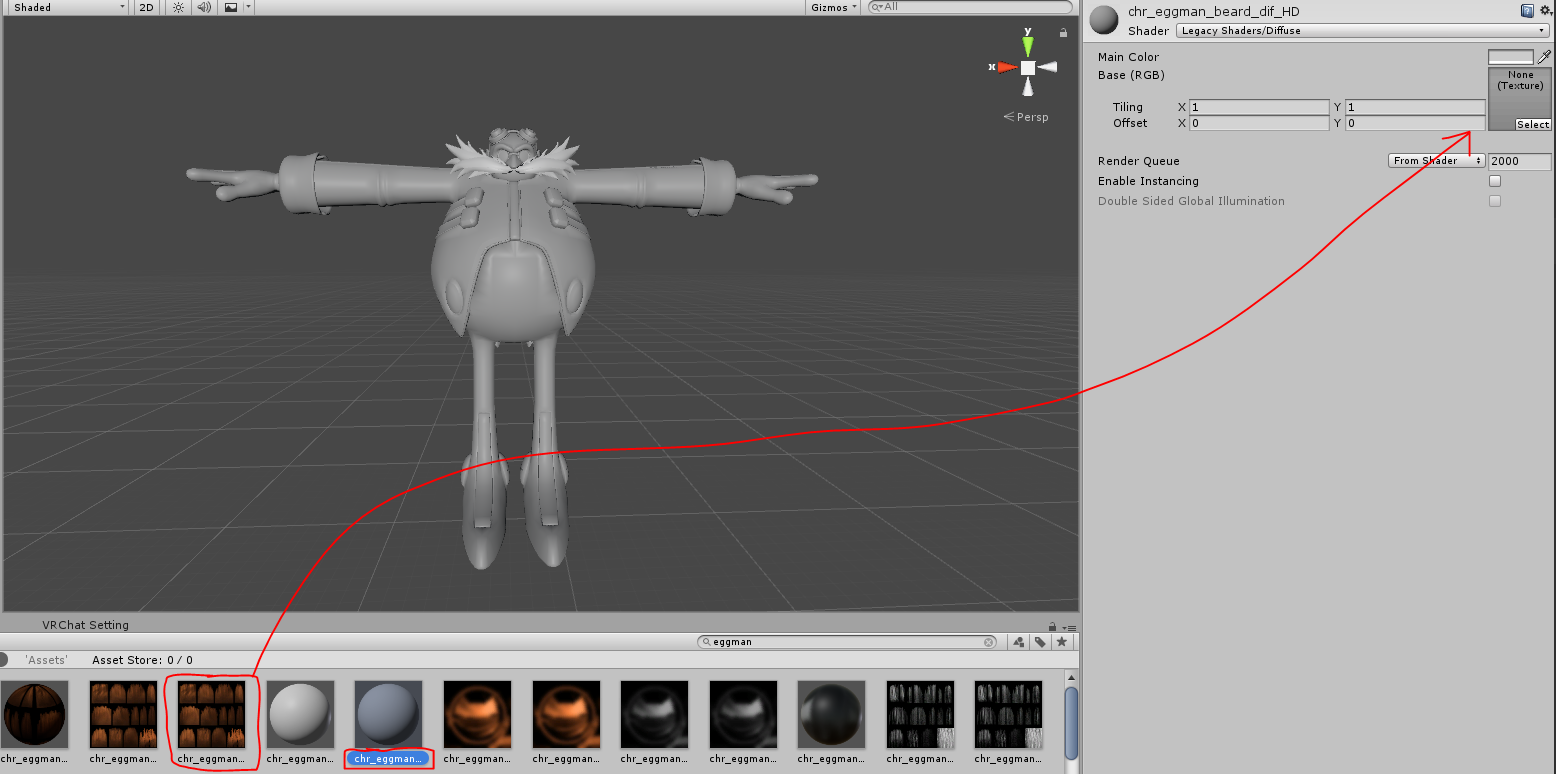This screenshot has width=1556, height=774.
Task: Edit Render Queue value 2000
Action: [x=1520, y=161]
